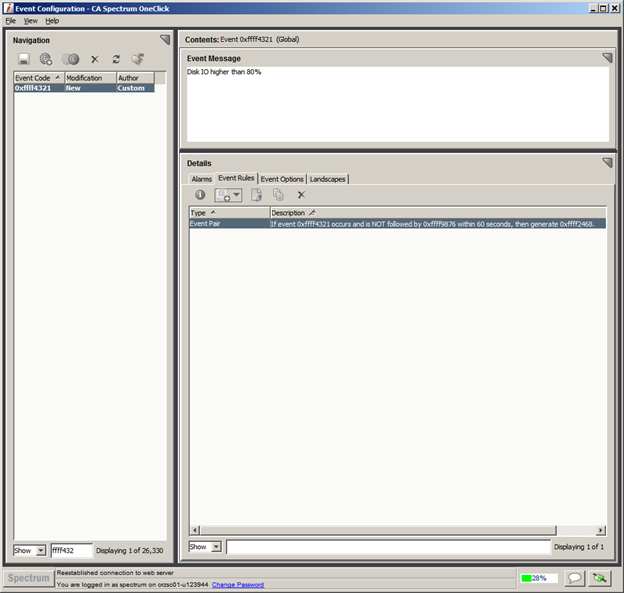Click the empty filter field below the rules table
This screenshot has width=624, height=593.
coord(388,547)
